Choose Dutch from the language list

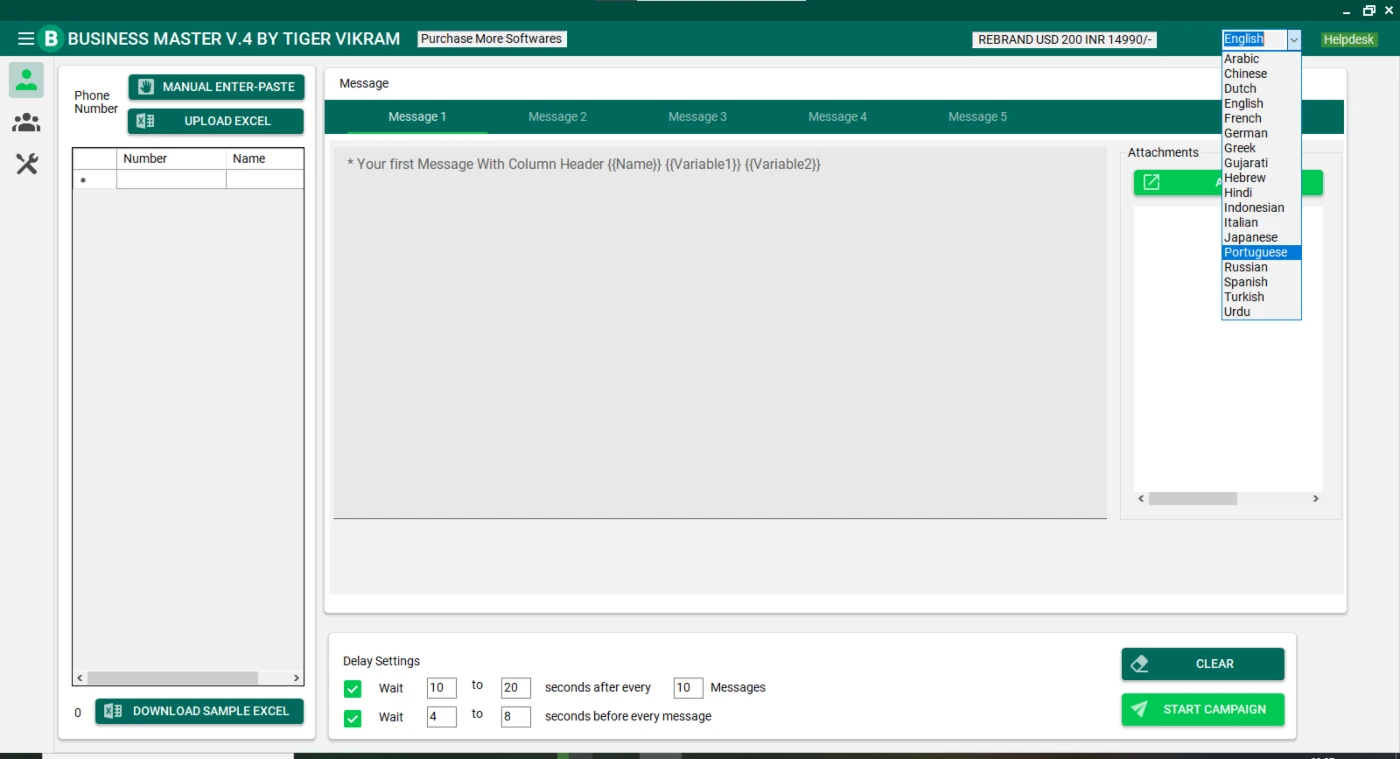[1261, 89]
